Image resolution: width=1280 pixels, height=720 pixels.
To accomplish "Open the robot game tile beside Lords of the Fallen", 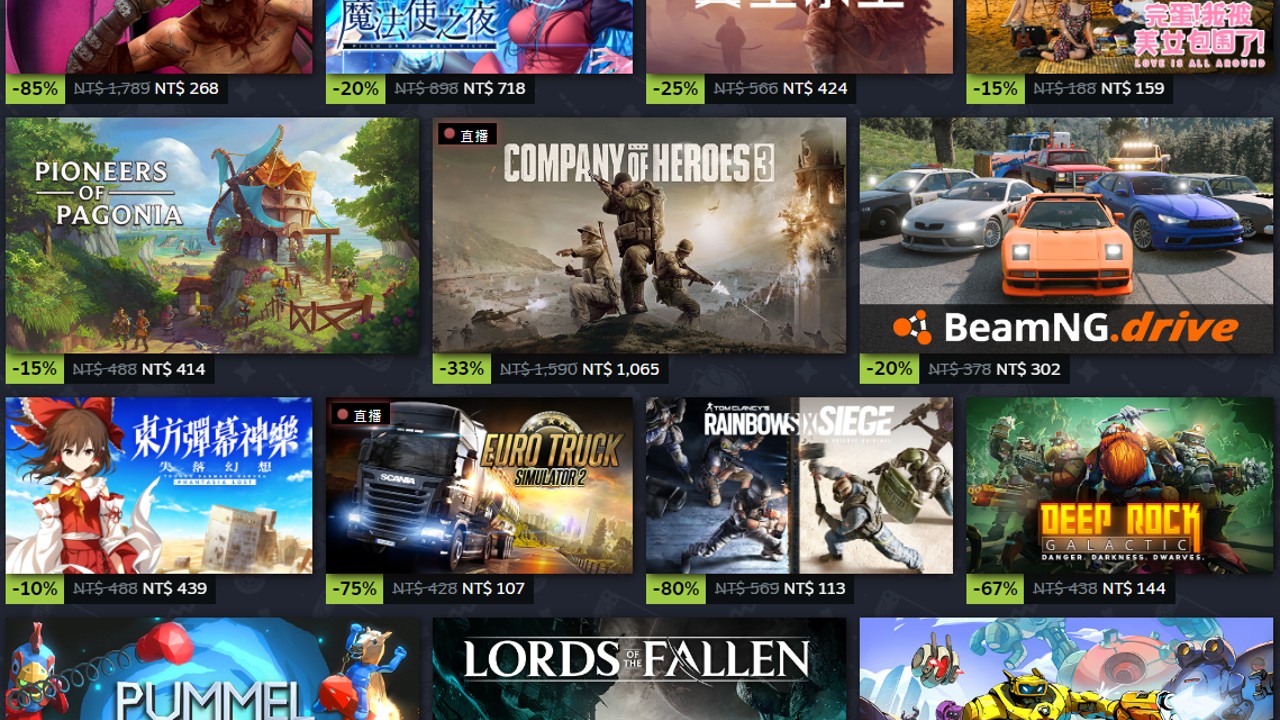I will click(1066, 668).
